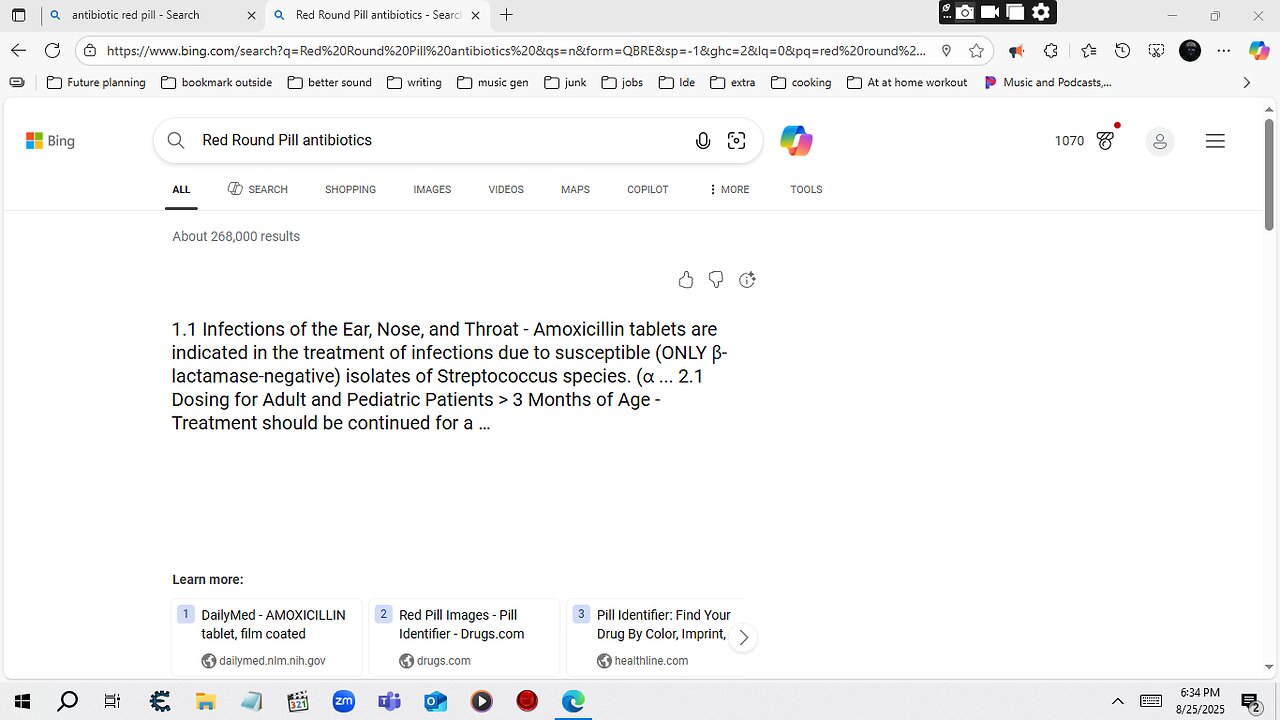Open new tab with plus button
Image resolution: width=1280 pixels, height=720 pixels.
pos(507,15)
